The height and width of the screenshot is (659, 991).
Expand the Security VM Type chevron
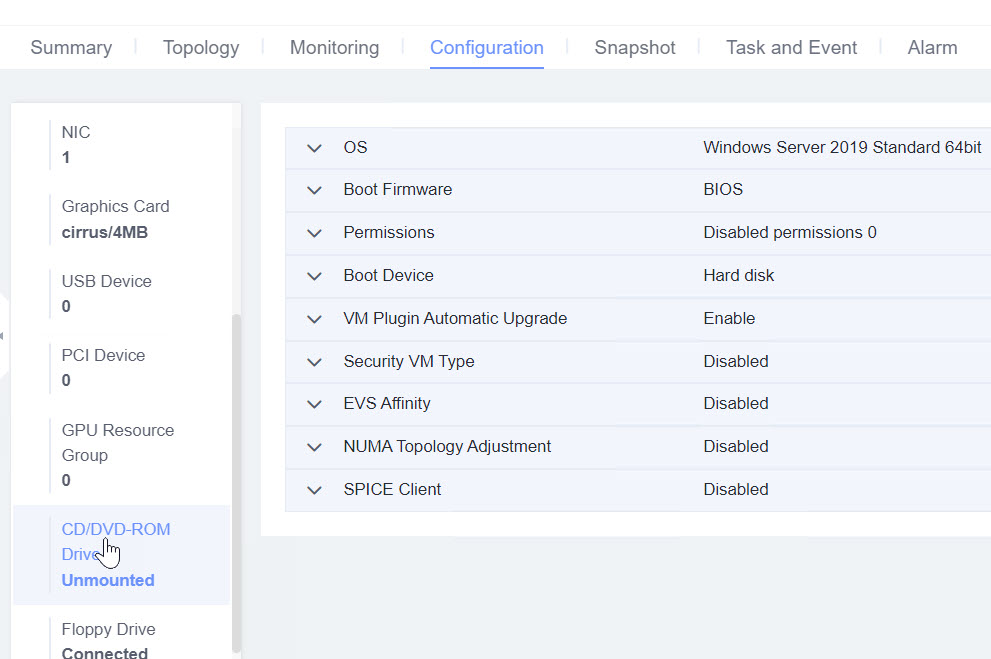point(314,362)
